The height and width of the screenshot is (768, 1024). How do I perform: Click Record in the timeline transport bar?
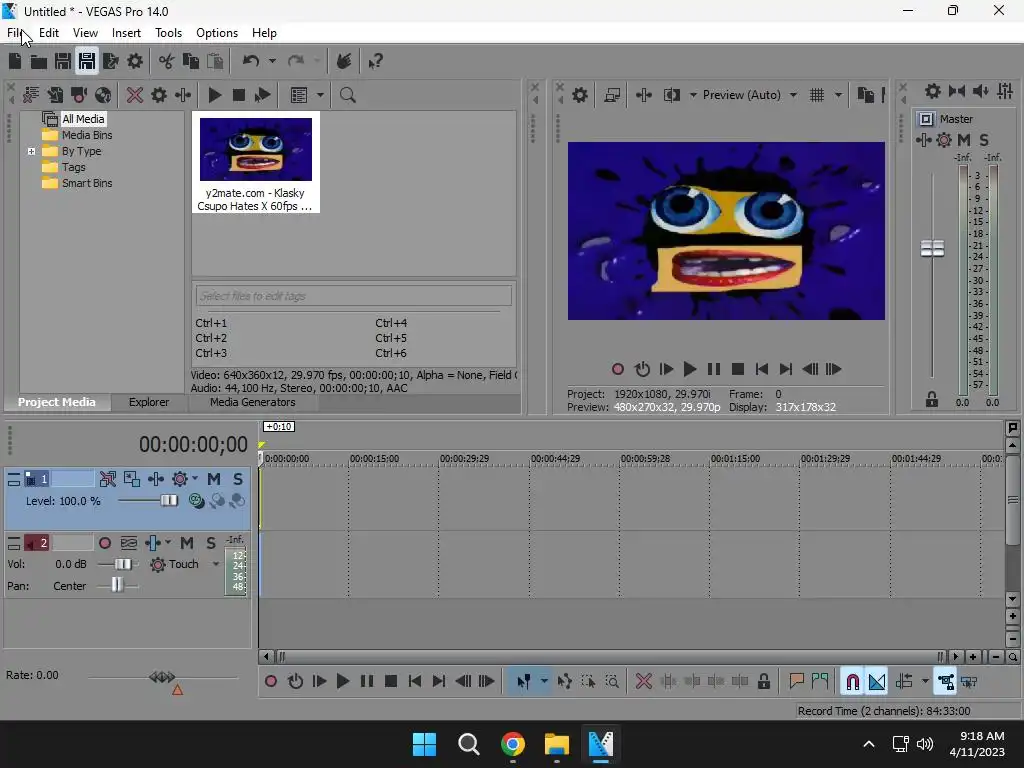pyautogui.click(x=271, y=682)
